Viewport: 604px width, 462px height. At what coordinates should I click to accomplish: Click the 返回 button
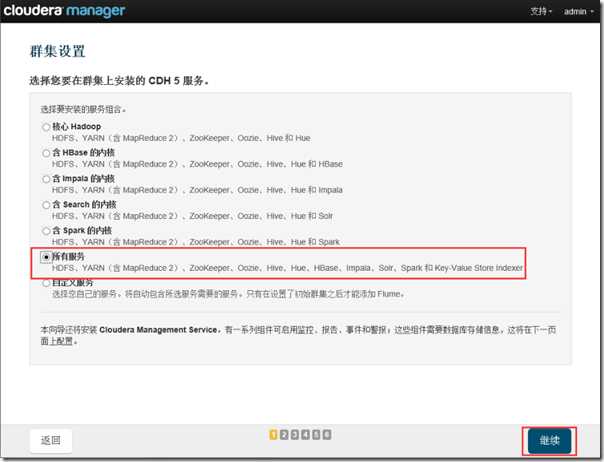tap(51, 440)
